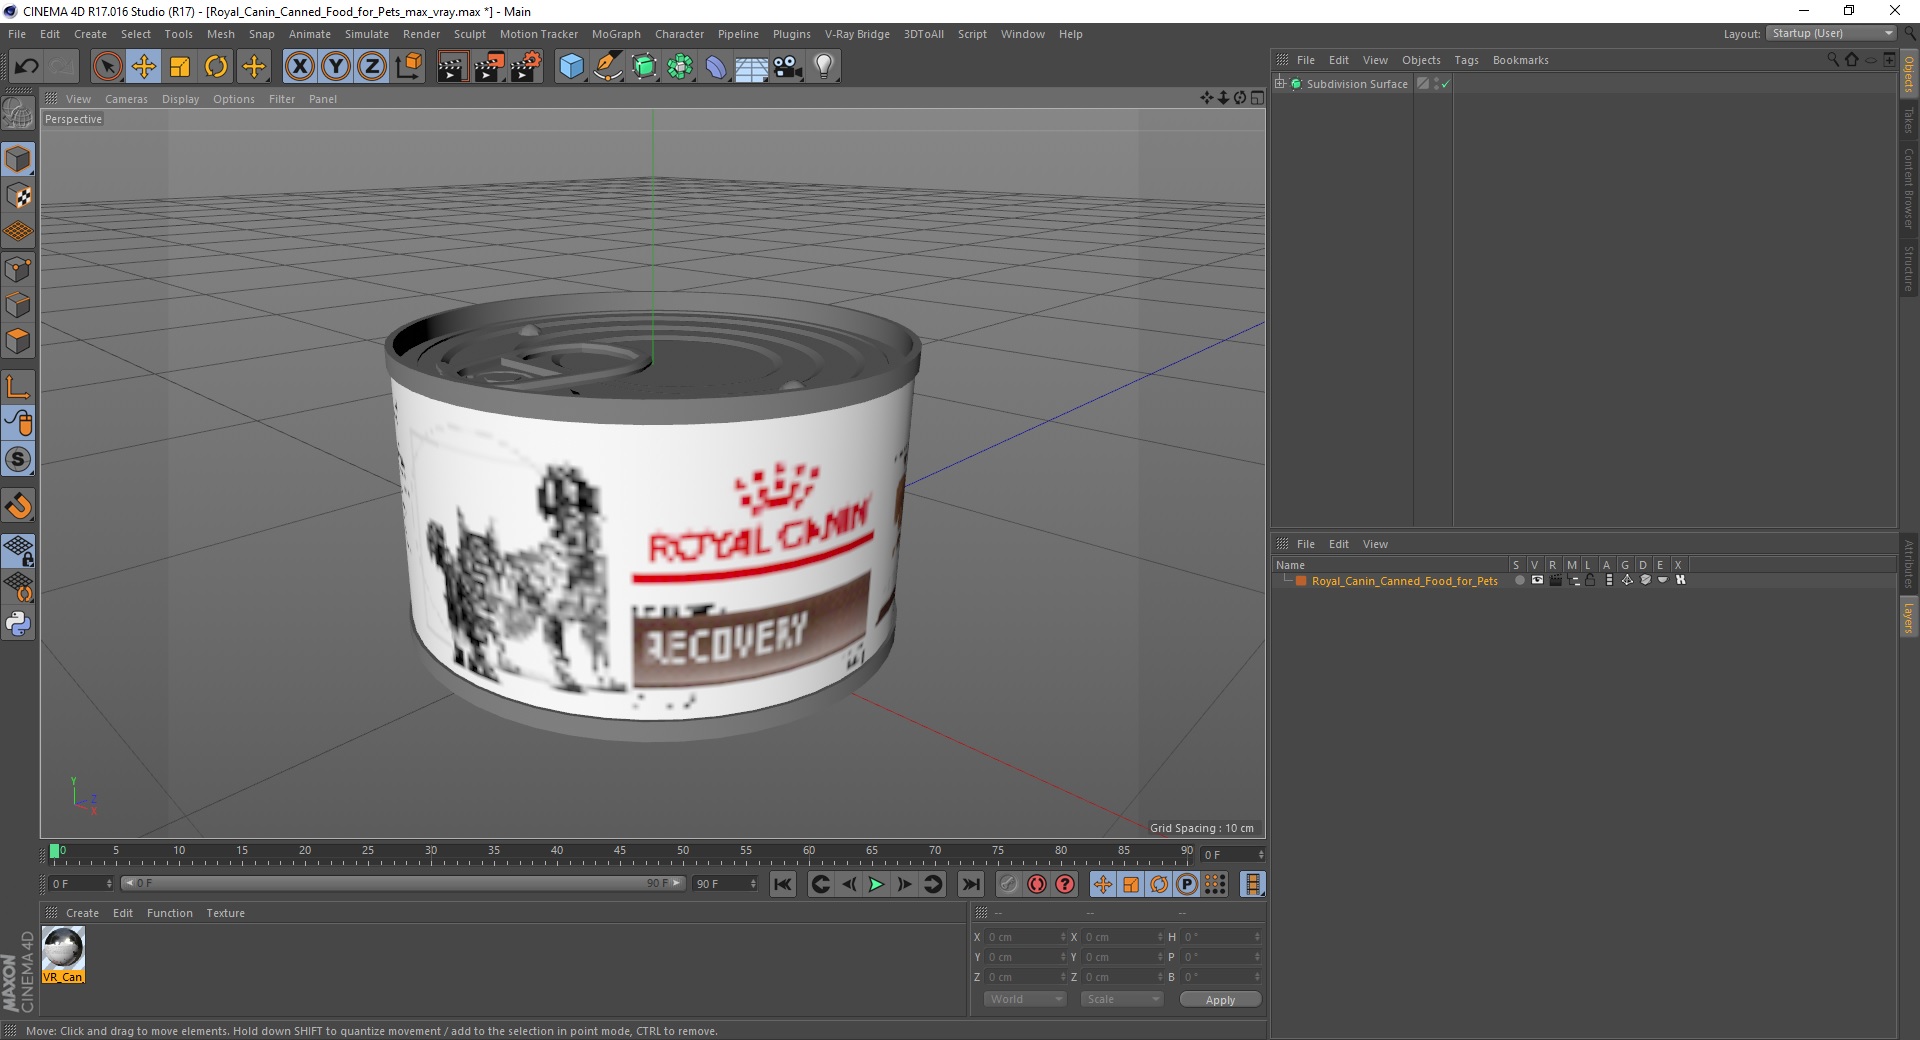This screenshot has width=1920, height=1040.
Task: Open the MoGraph menu
Action: (x=616, y=34)
